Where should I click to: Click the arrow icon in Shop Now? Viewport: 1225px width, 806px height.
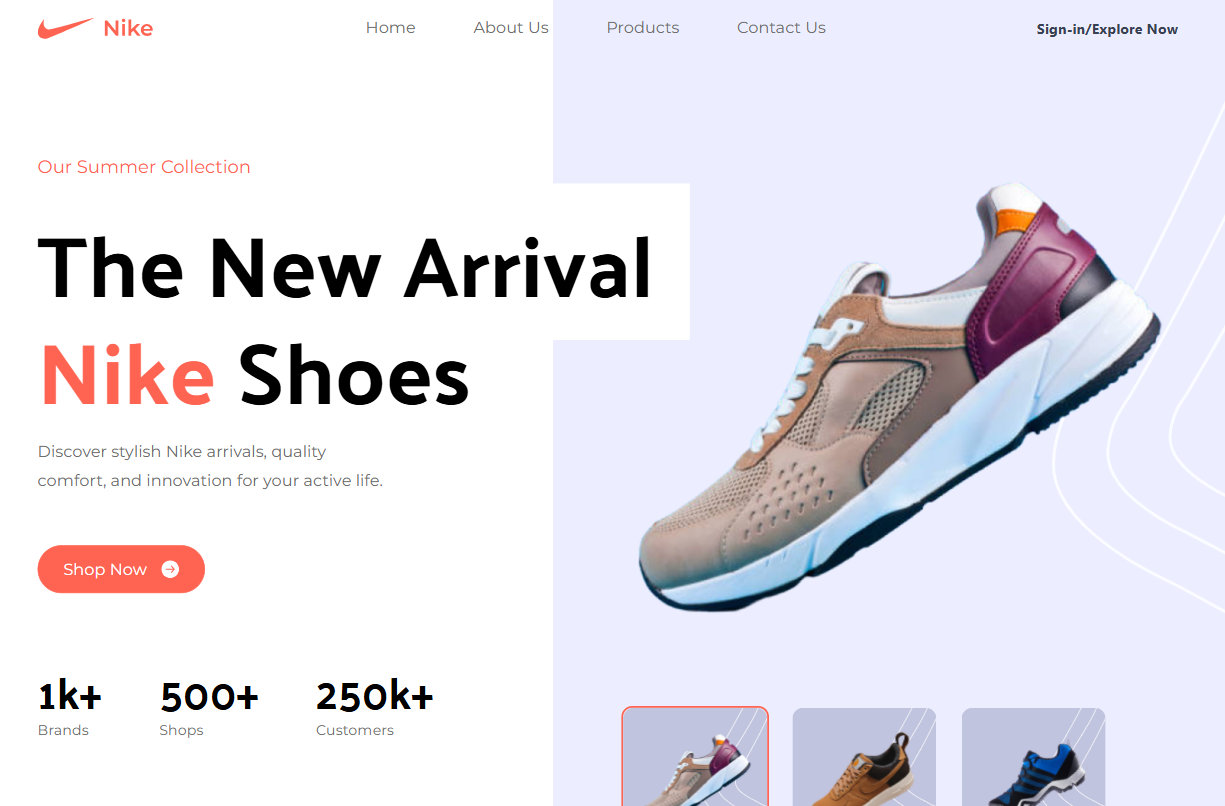coord(170,569)
